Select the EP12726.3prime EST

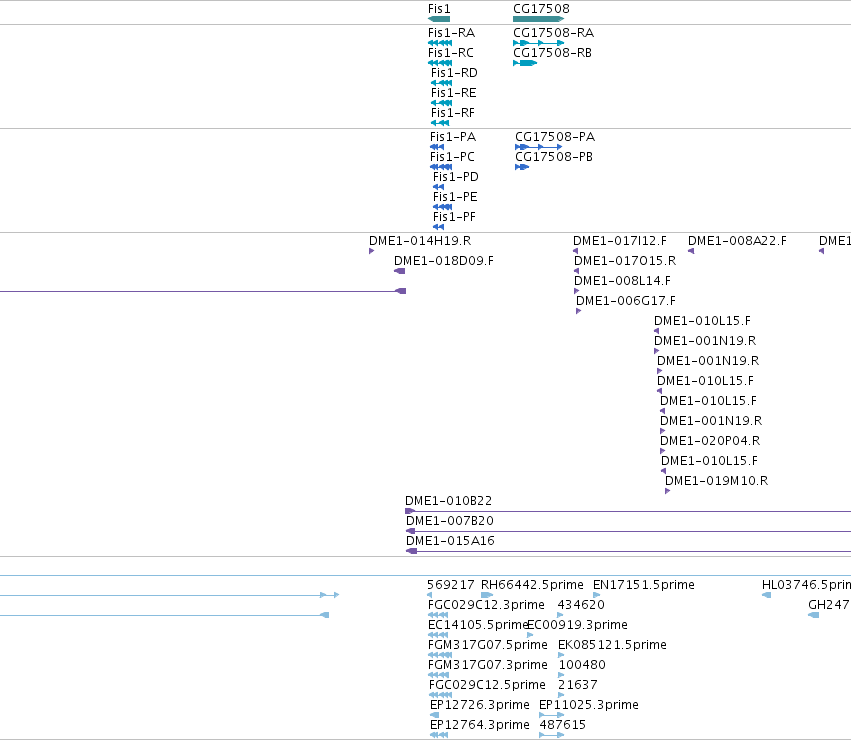tap(434, 716)
